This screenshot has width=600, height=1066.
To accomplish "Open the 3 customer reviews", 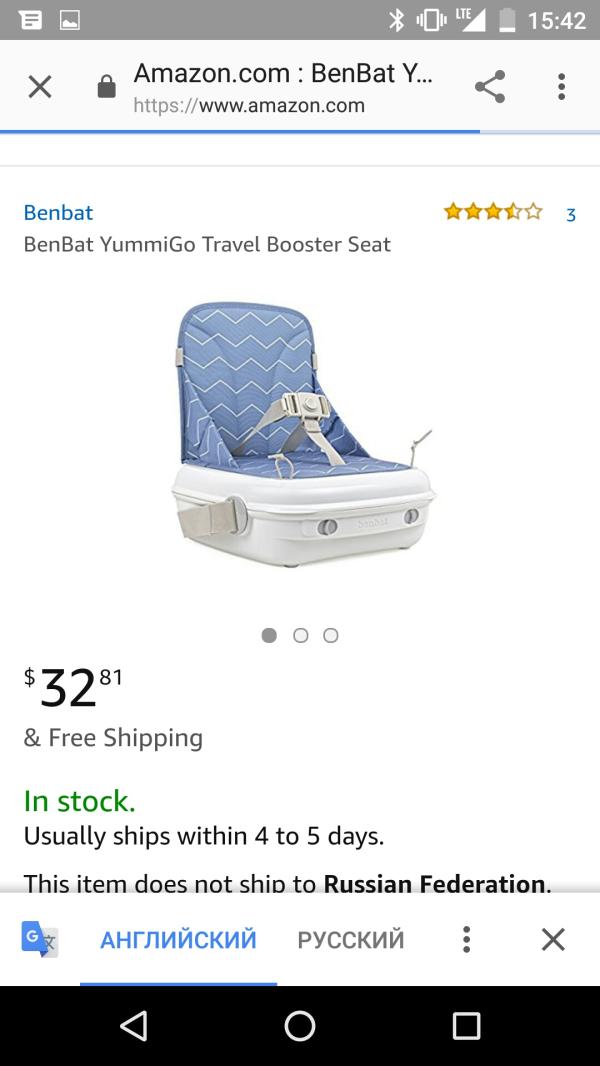I will (x=571, y=214).
